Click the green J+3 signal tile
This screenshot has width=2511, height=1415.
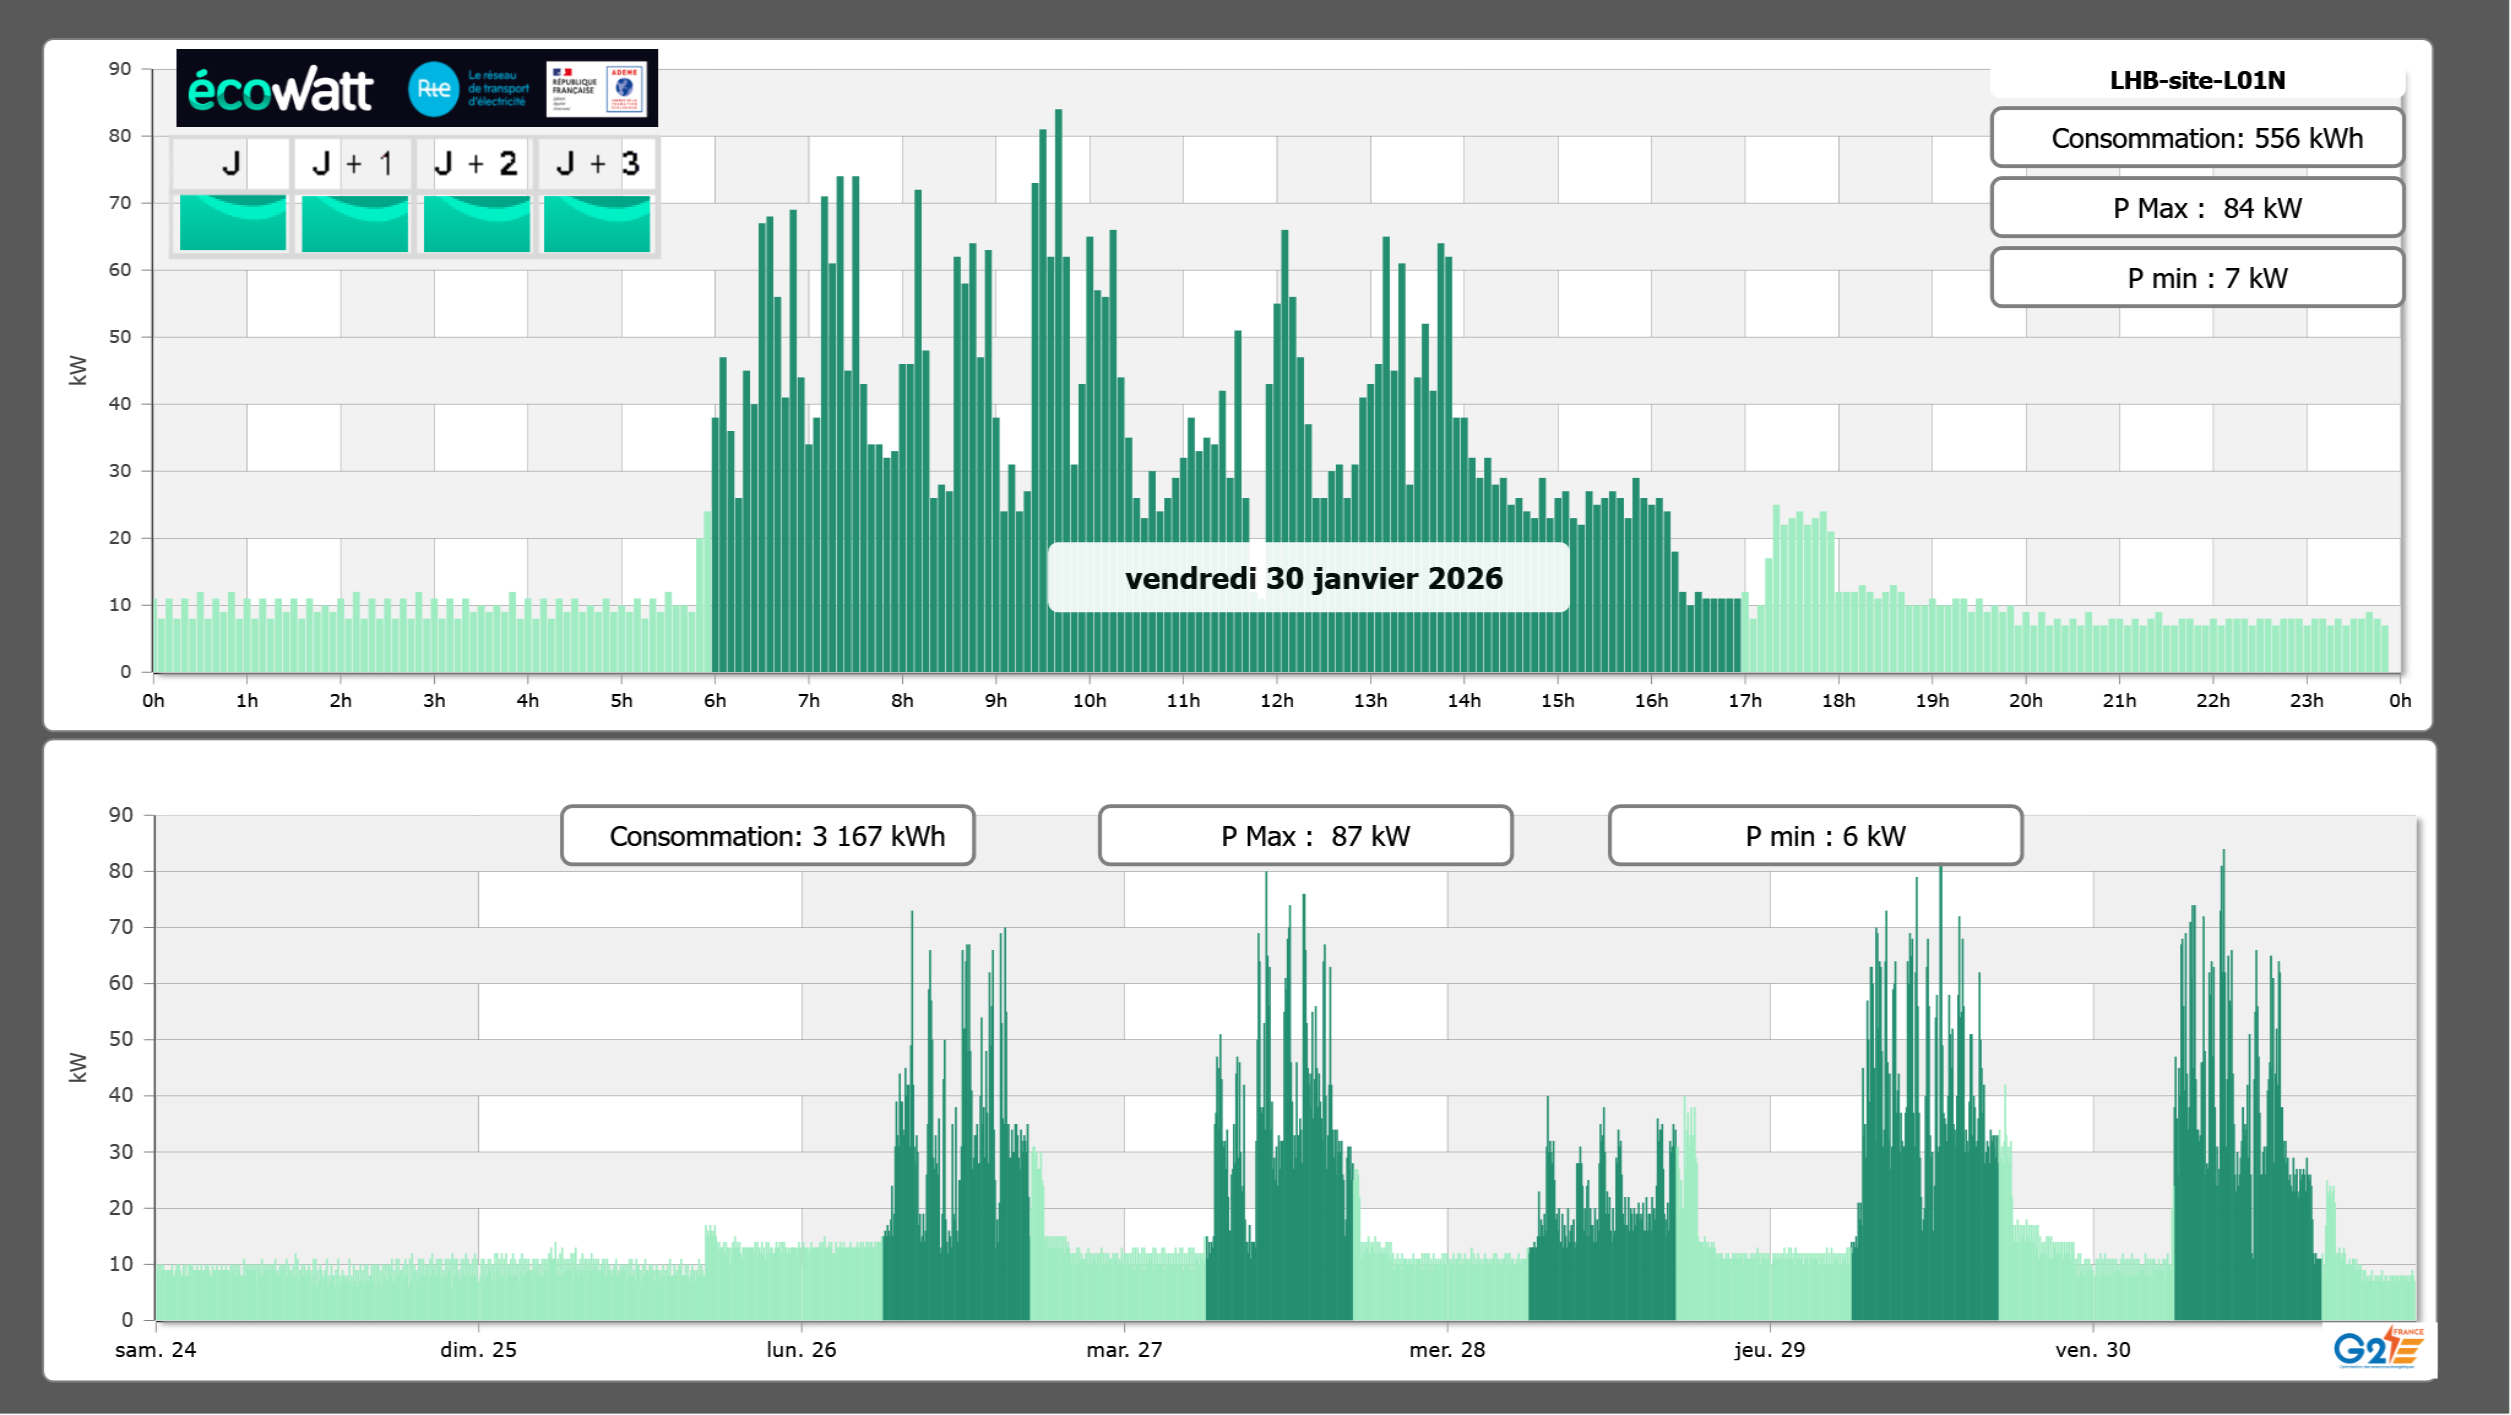tap(597, 223)
